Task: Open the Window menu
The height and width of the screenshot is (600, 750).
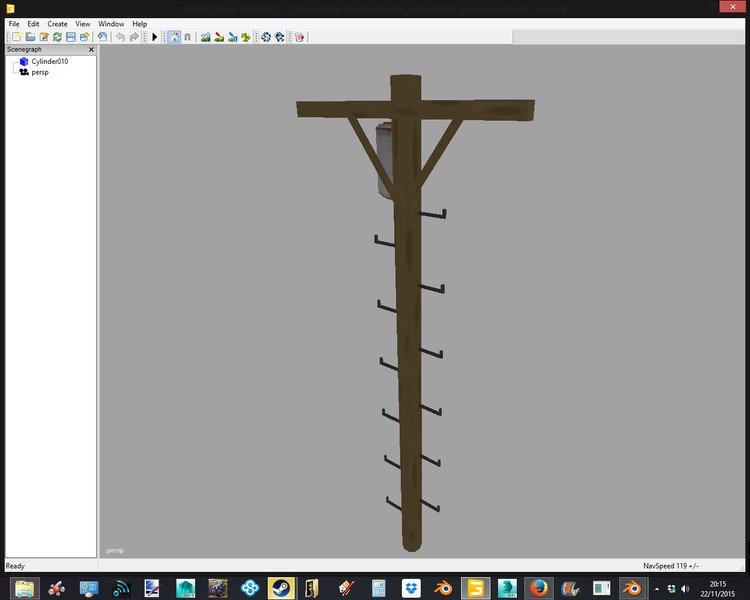Action: click(111, 23)
